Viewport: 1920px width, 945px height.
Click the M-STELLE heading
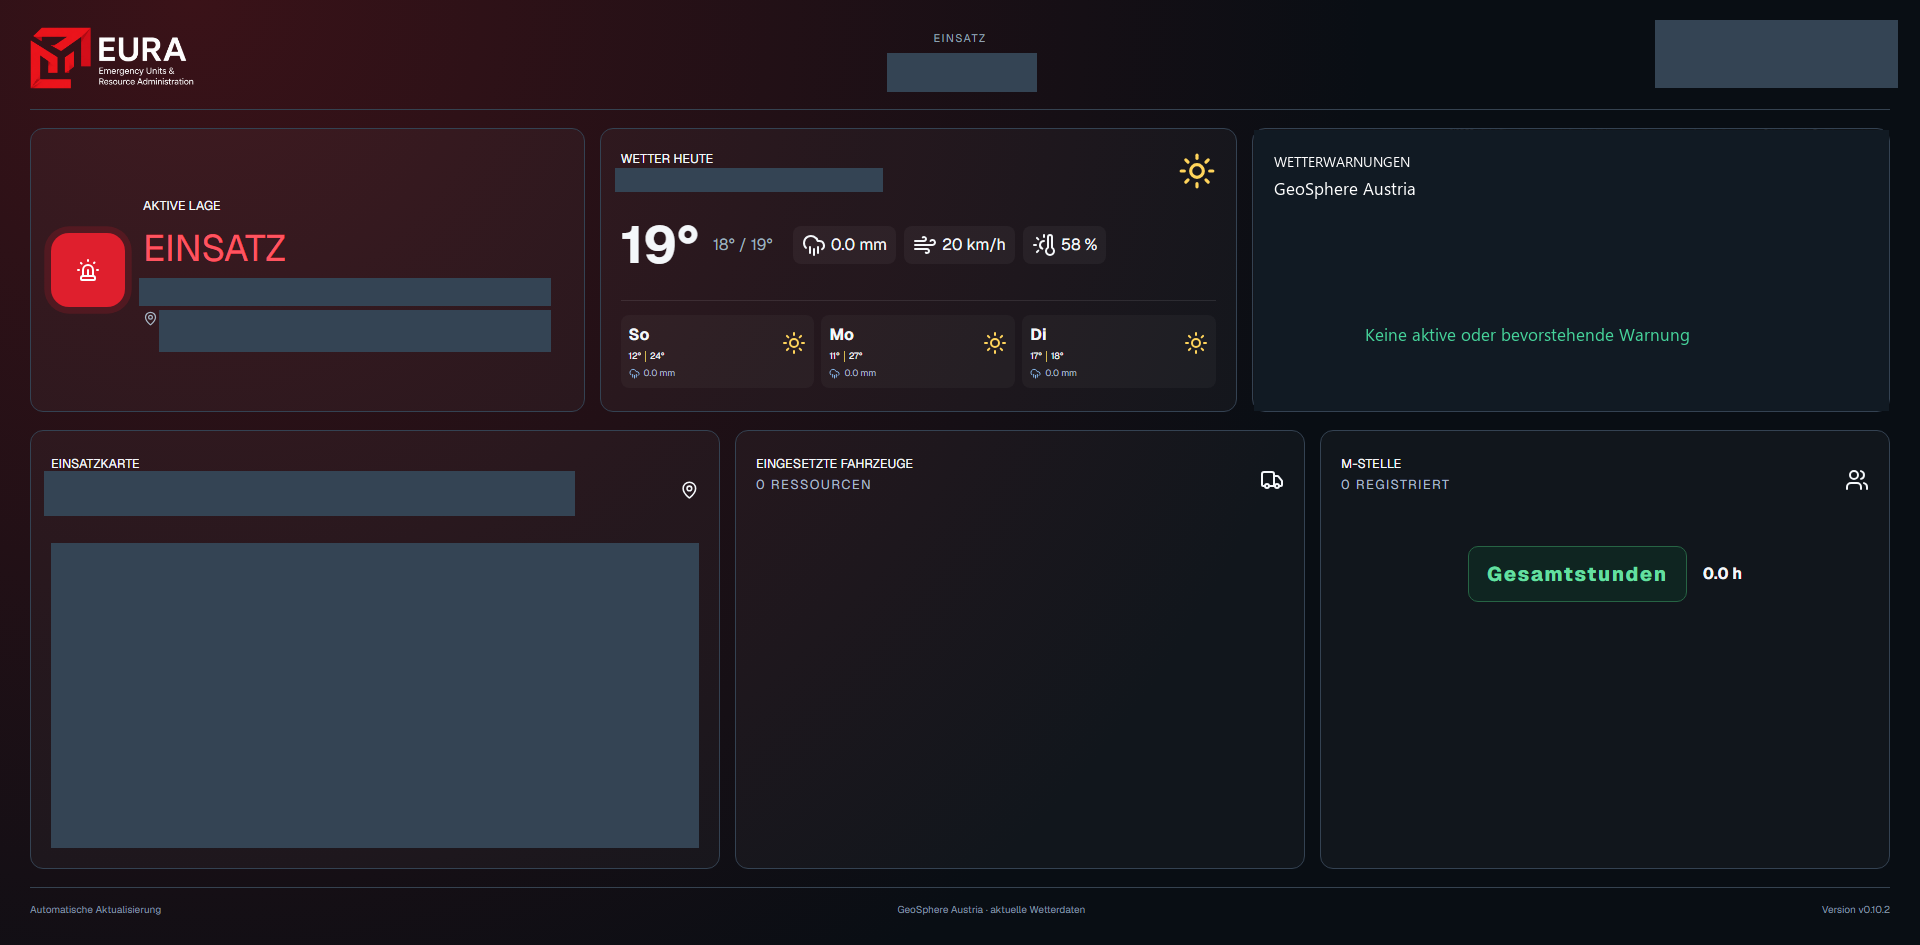(1371, 464)
